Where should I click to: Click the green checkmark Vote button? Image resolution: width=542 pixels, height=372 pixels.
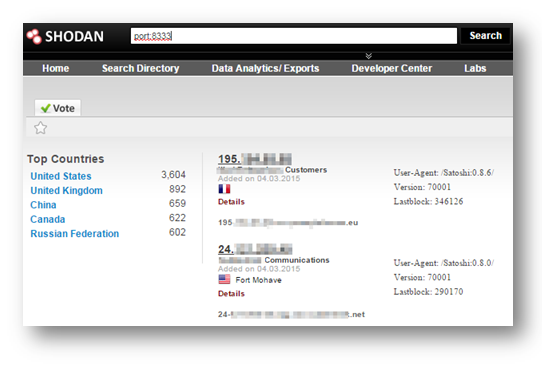tap(57, 108)
